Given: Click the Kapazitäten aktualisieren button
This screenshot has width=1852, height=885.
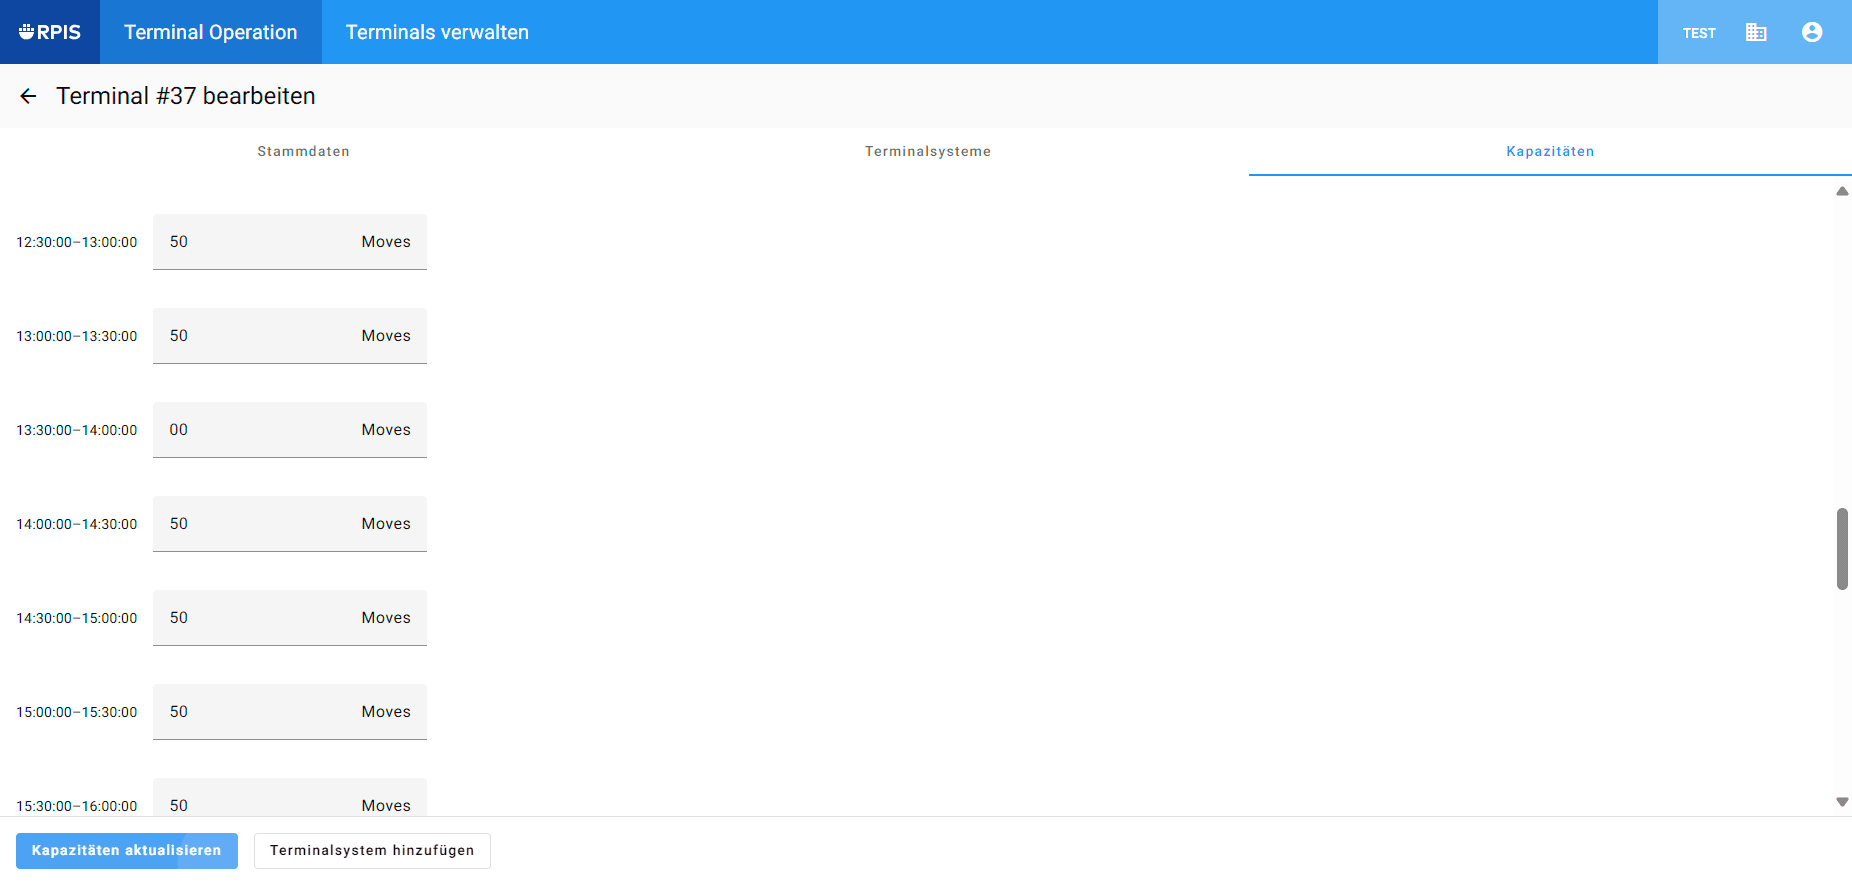Looking at the screenshot, I should [127, 851].
